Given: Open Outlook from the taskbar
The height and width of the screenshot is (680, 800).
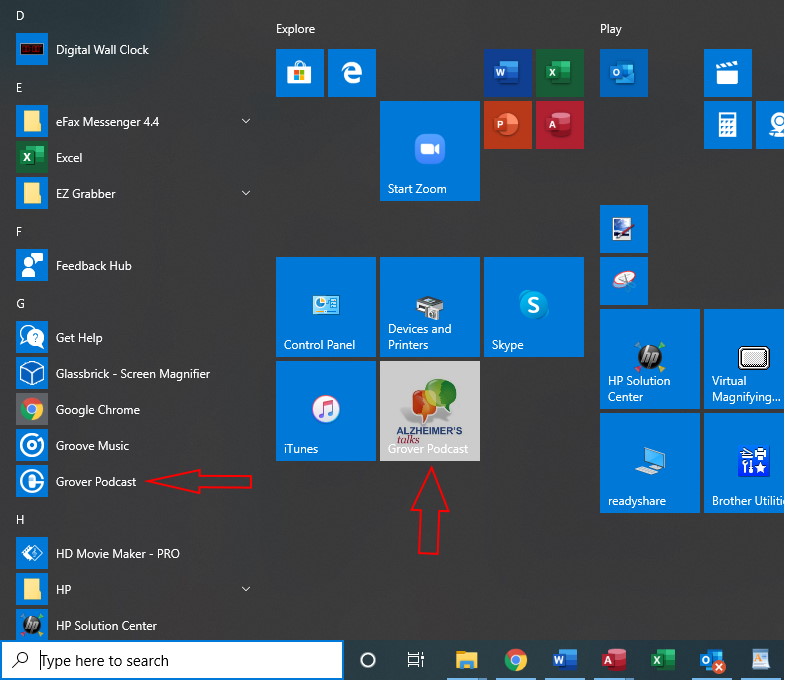Looking at the screenshot, I should pyautogui.click(x=712, y=660).
